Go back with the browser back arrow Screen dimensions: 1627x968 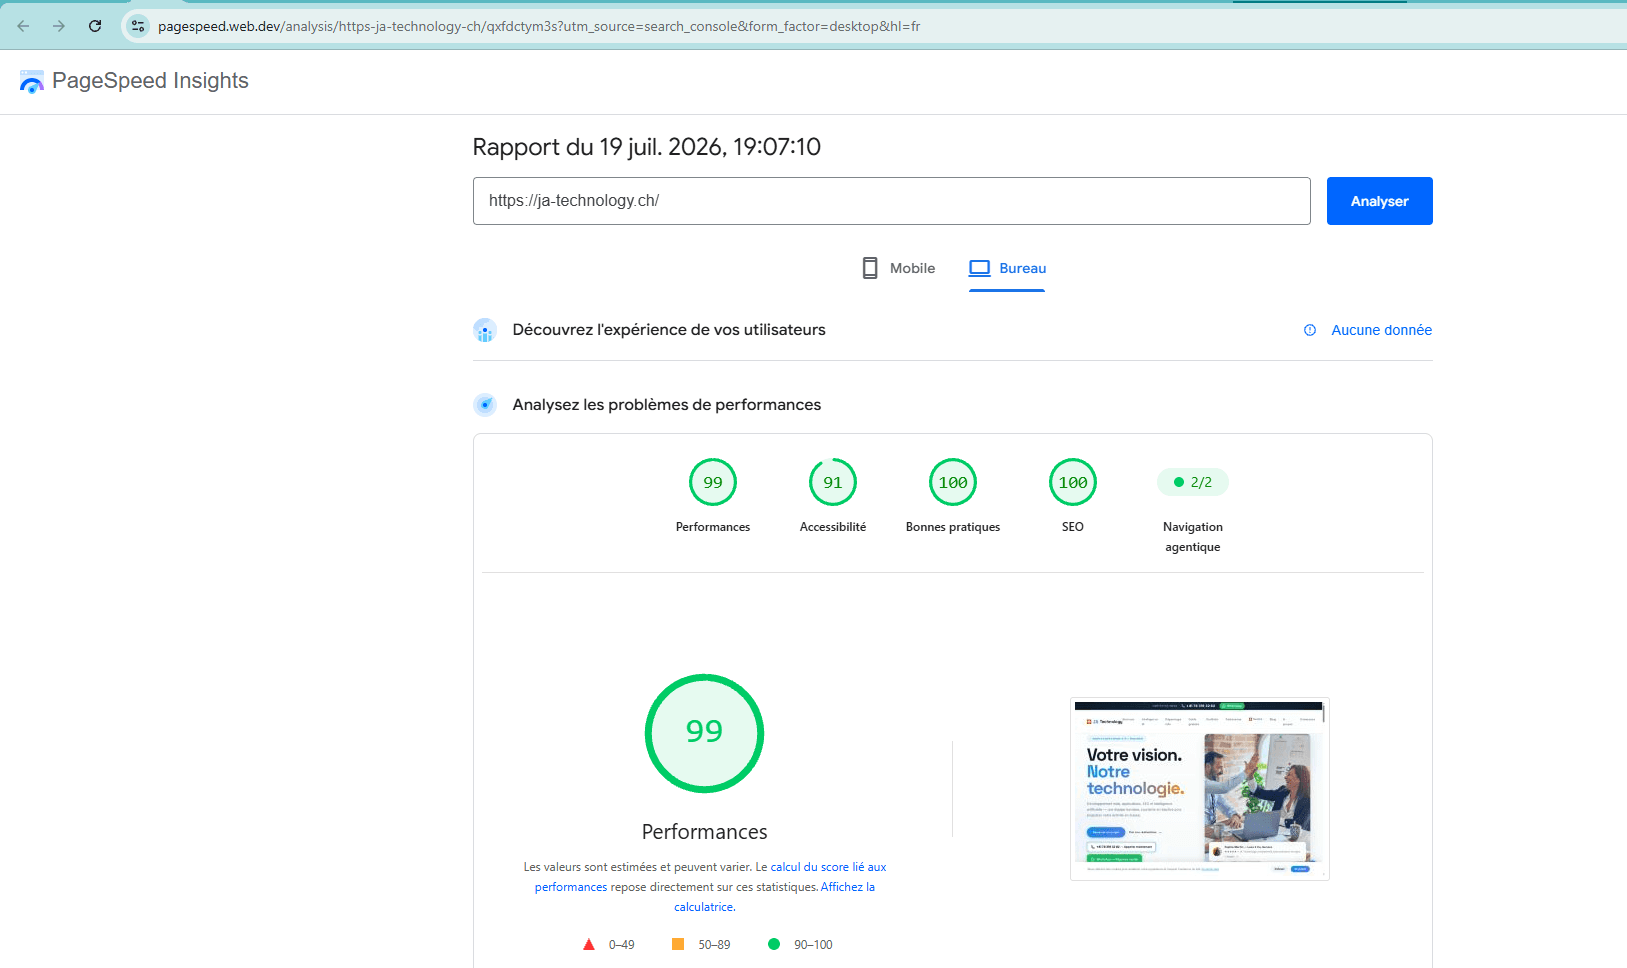pyautogui.click(x=24, y=26)
